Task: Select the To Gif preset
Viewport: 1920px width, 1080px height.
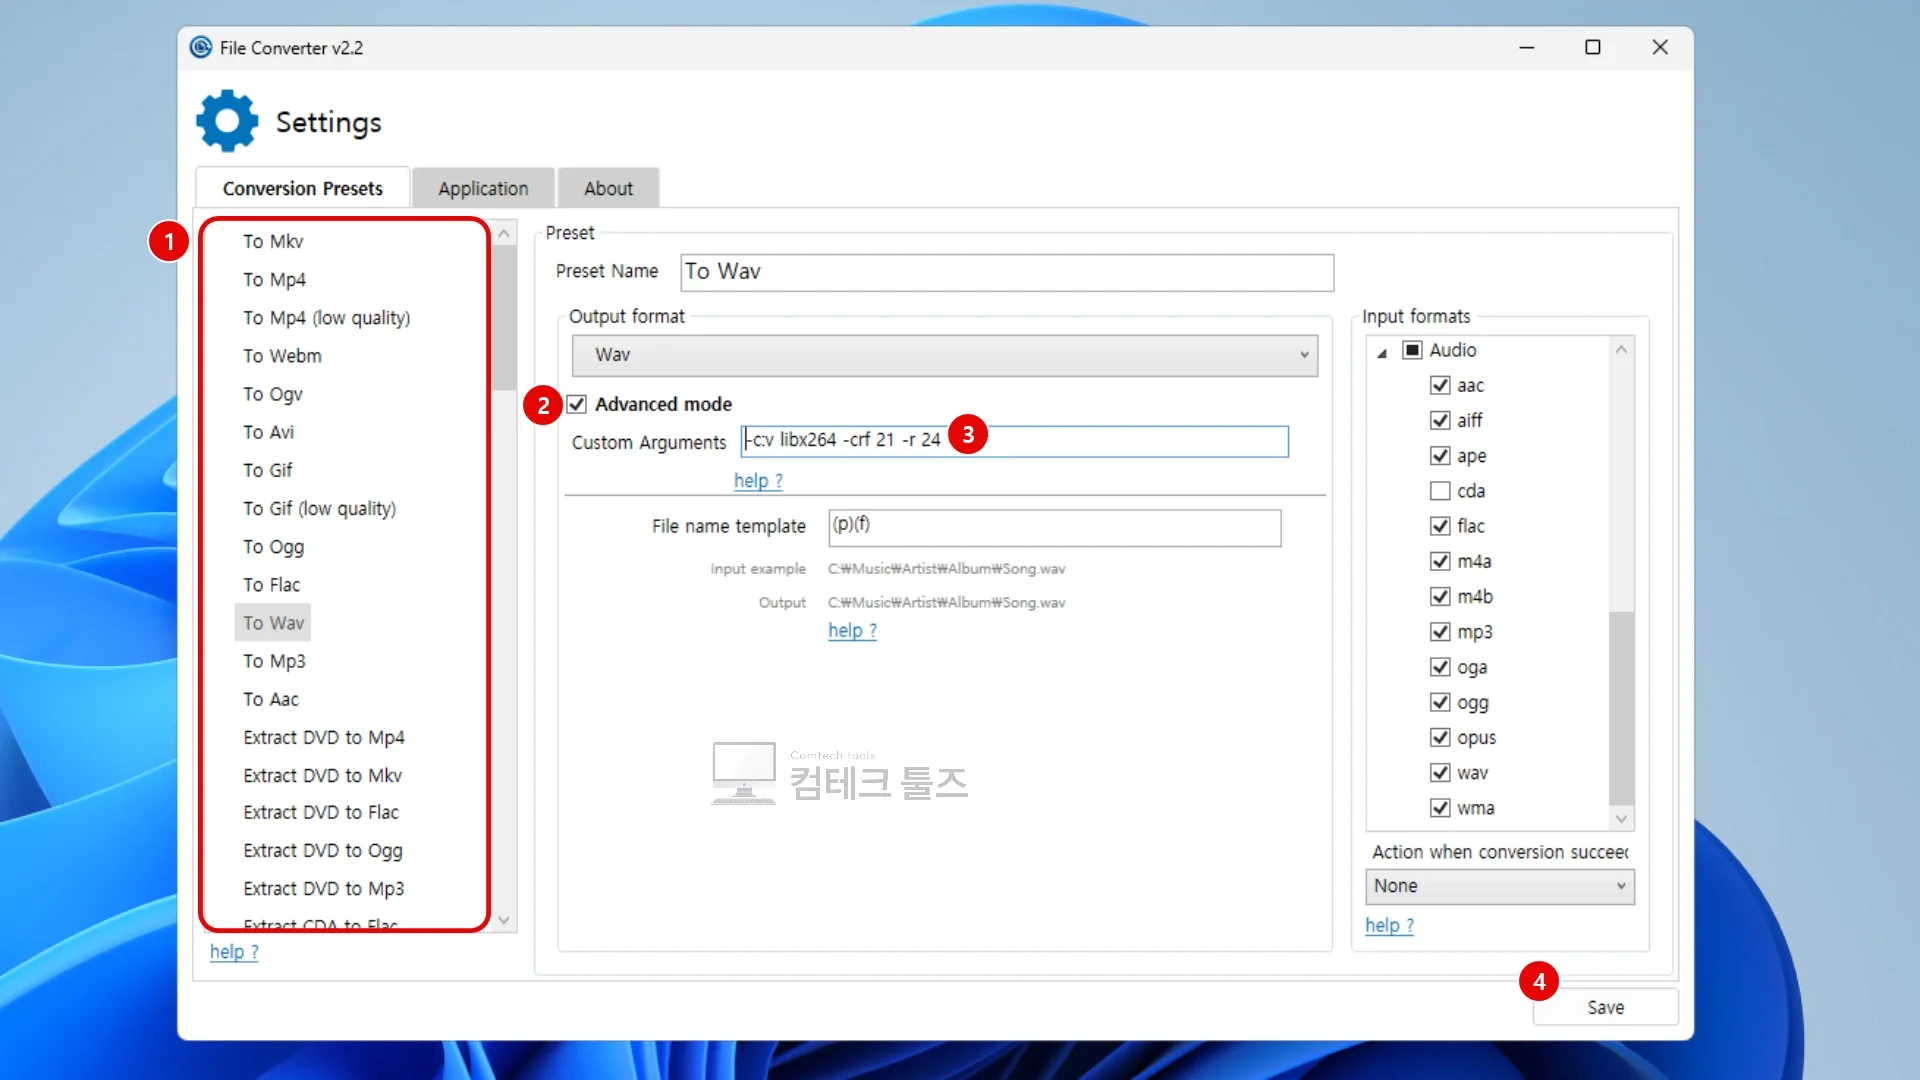Action: pos(268,470)
